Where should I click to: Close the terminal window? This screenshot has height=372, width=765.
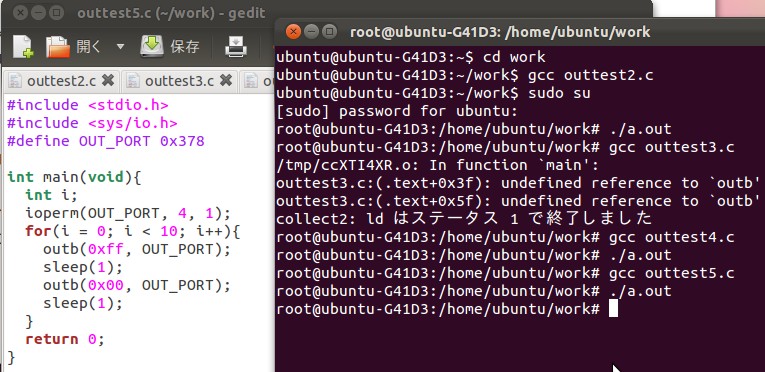pyautogui.click(x=293, y=32)
